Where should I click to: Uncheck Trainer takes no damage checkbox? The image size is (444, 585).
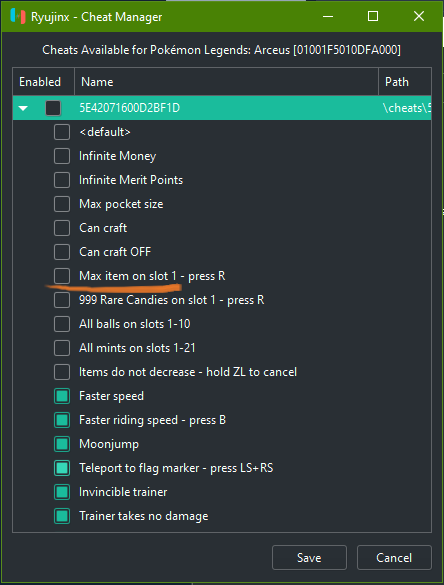coord(62,516)
